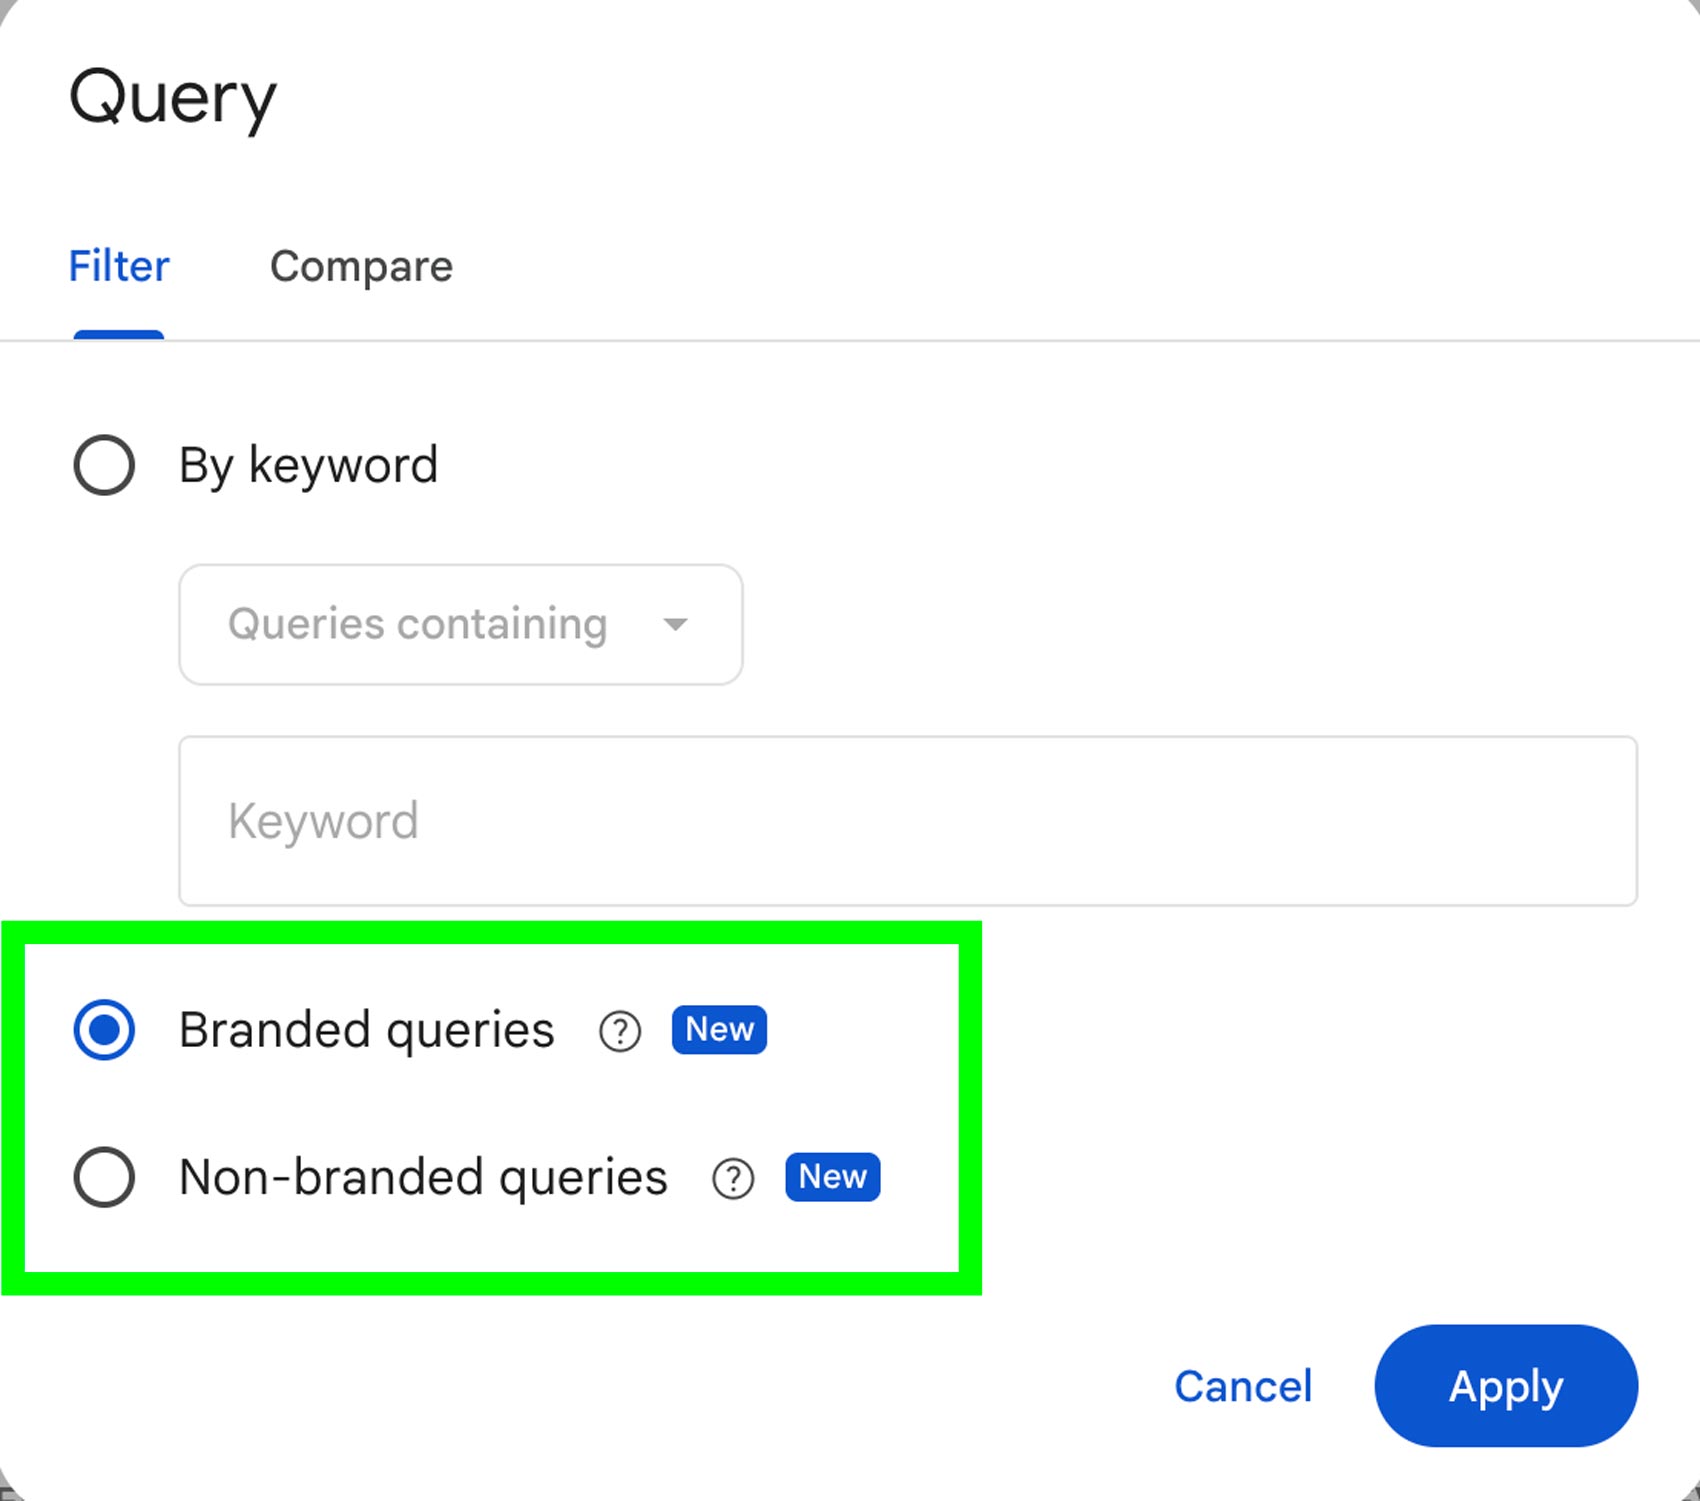Click the Queries containing placeholder text
Viewport: 1700px width, 1501px height.
pyautogui.click(x=417, y=625)
